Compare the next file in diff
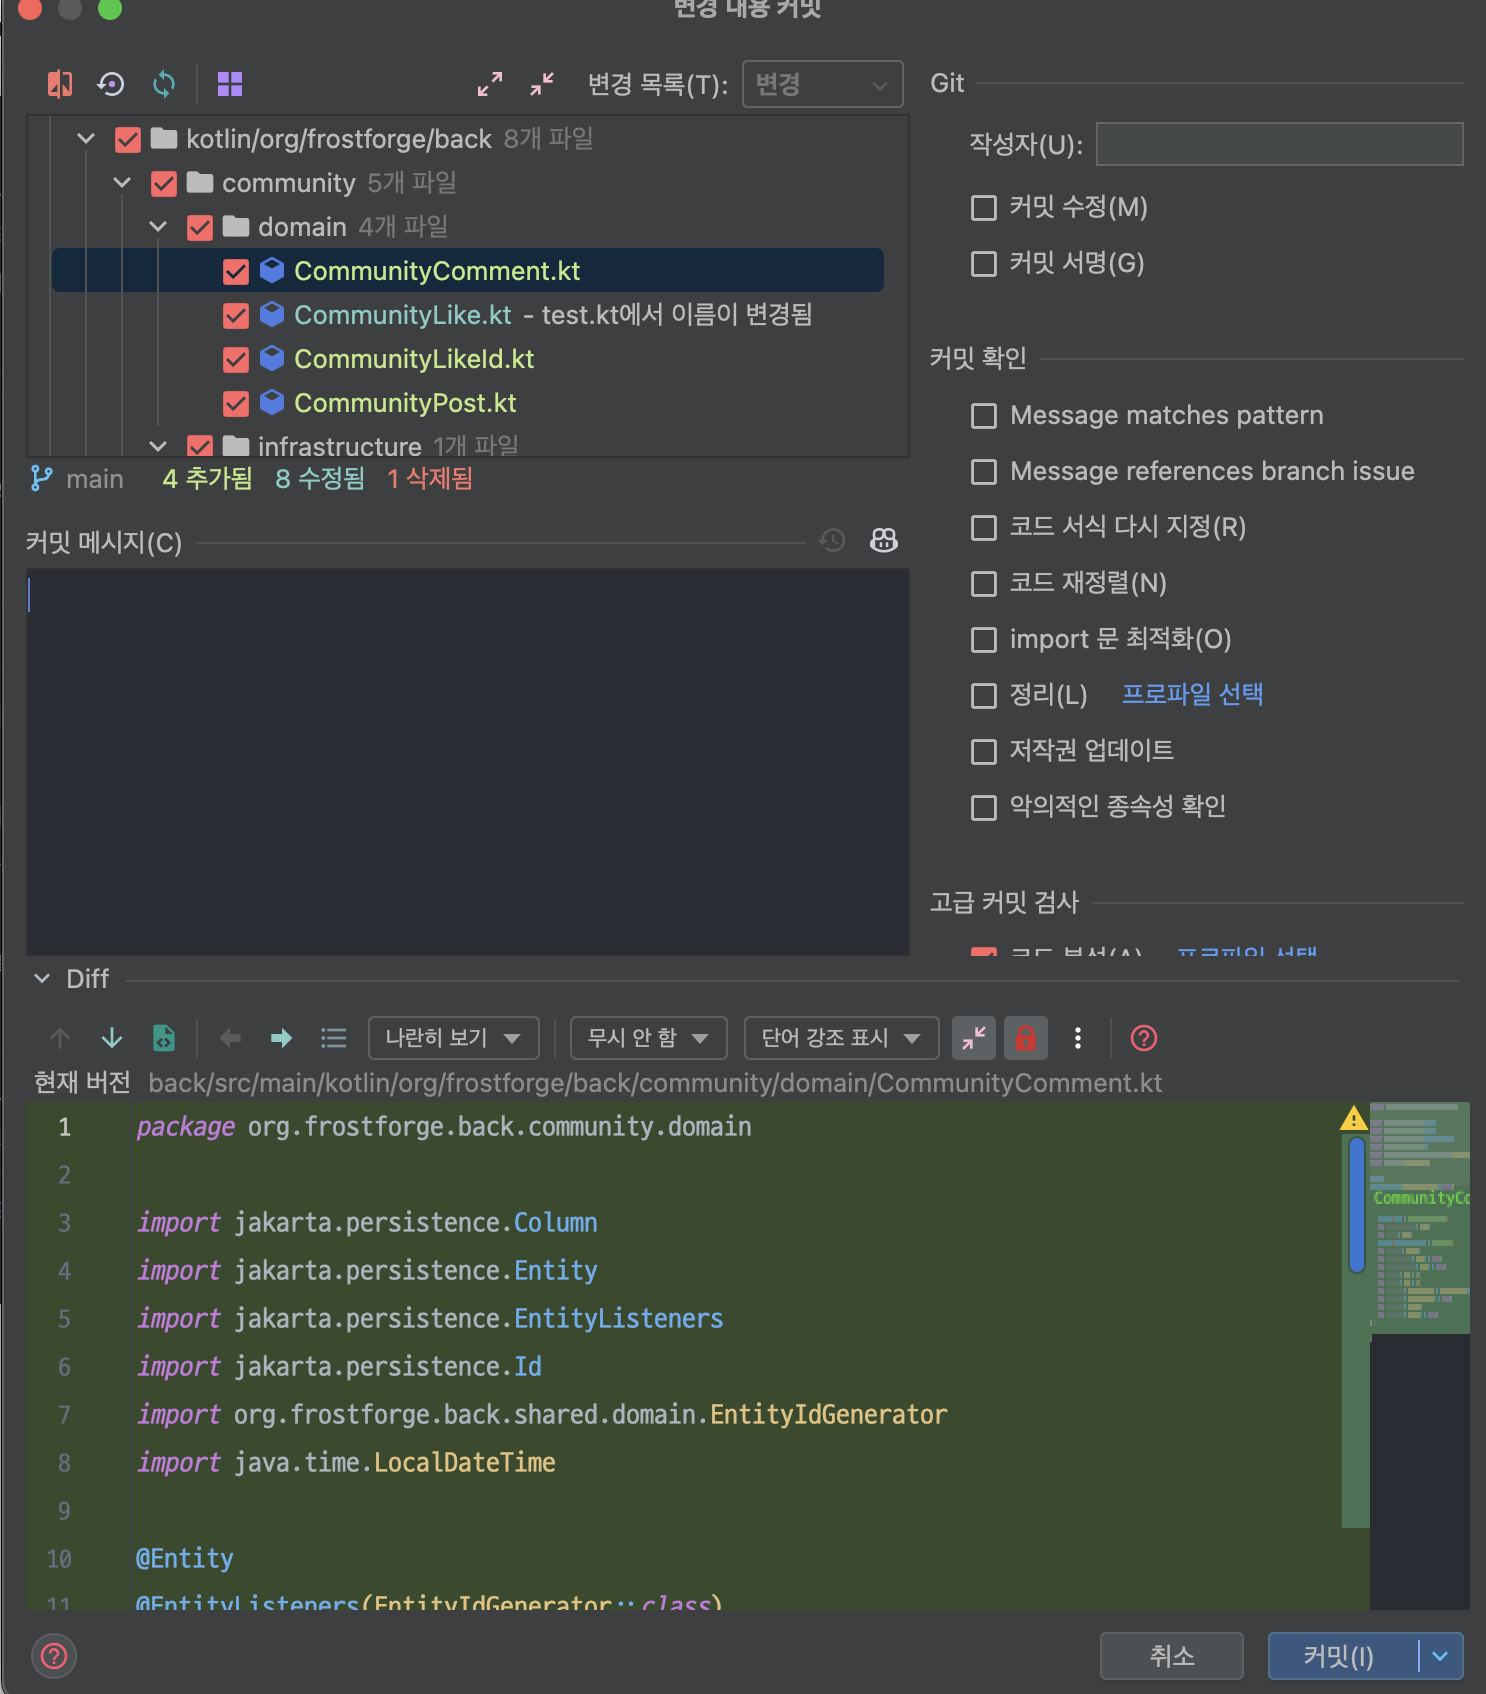The height and width of the screenshot is (1694, 1486). click(282, 1038)
